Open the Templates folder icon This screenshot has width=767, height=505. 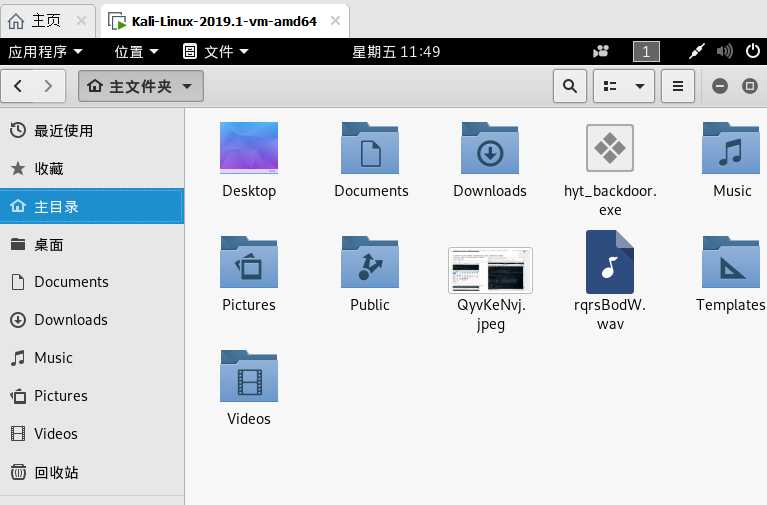[x=732, y=262]
